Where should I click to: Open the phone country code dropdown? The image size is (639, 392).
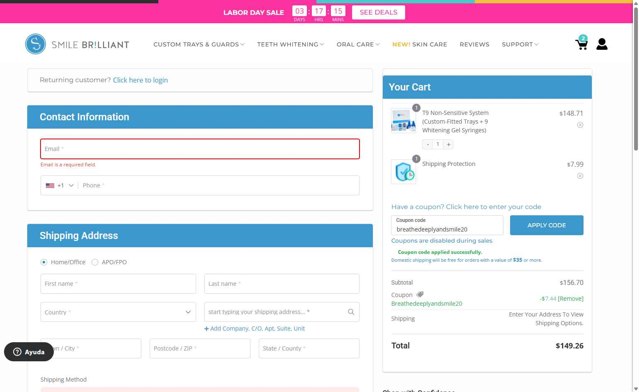point(59,185)
